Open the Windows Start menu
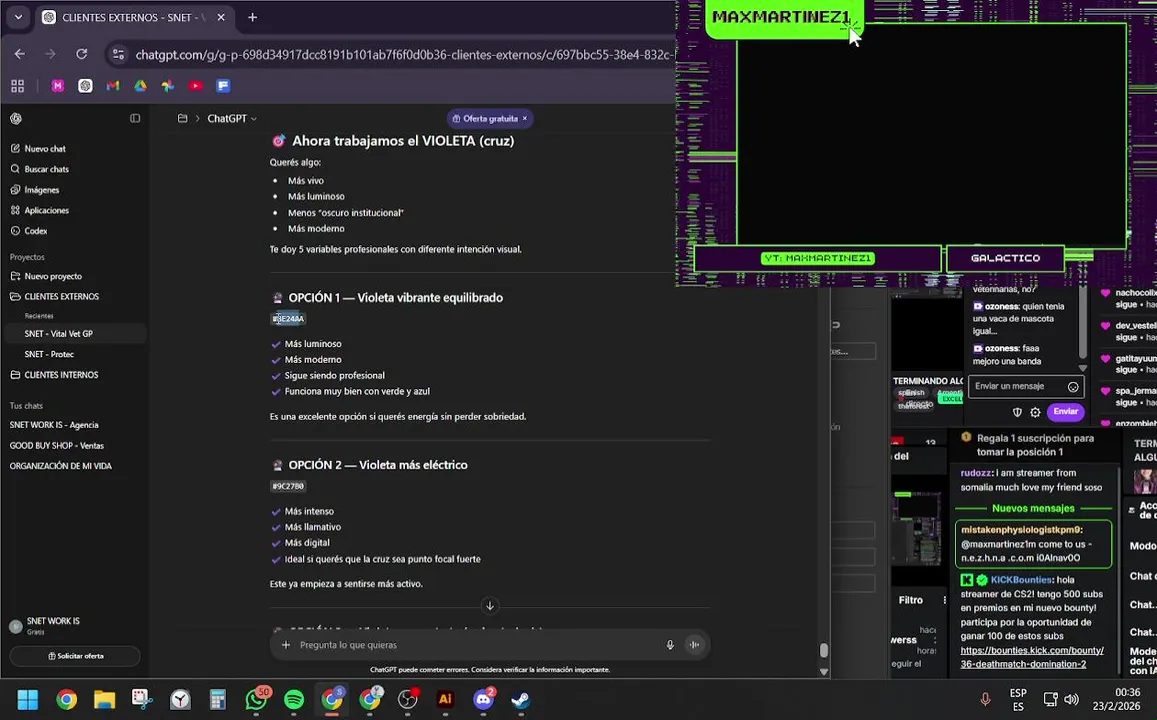Screen dimensions: 1157x720 [x=27, y=699]
